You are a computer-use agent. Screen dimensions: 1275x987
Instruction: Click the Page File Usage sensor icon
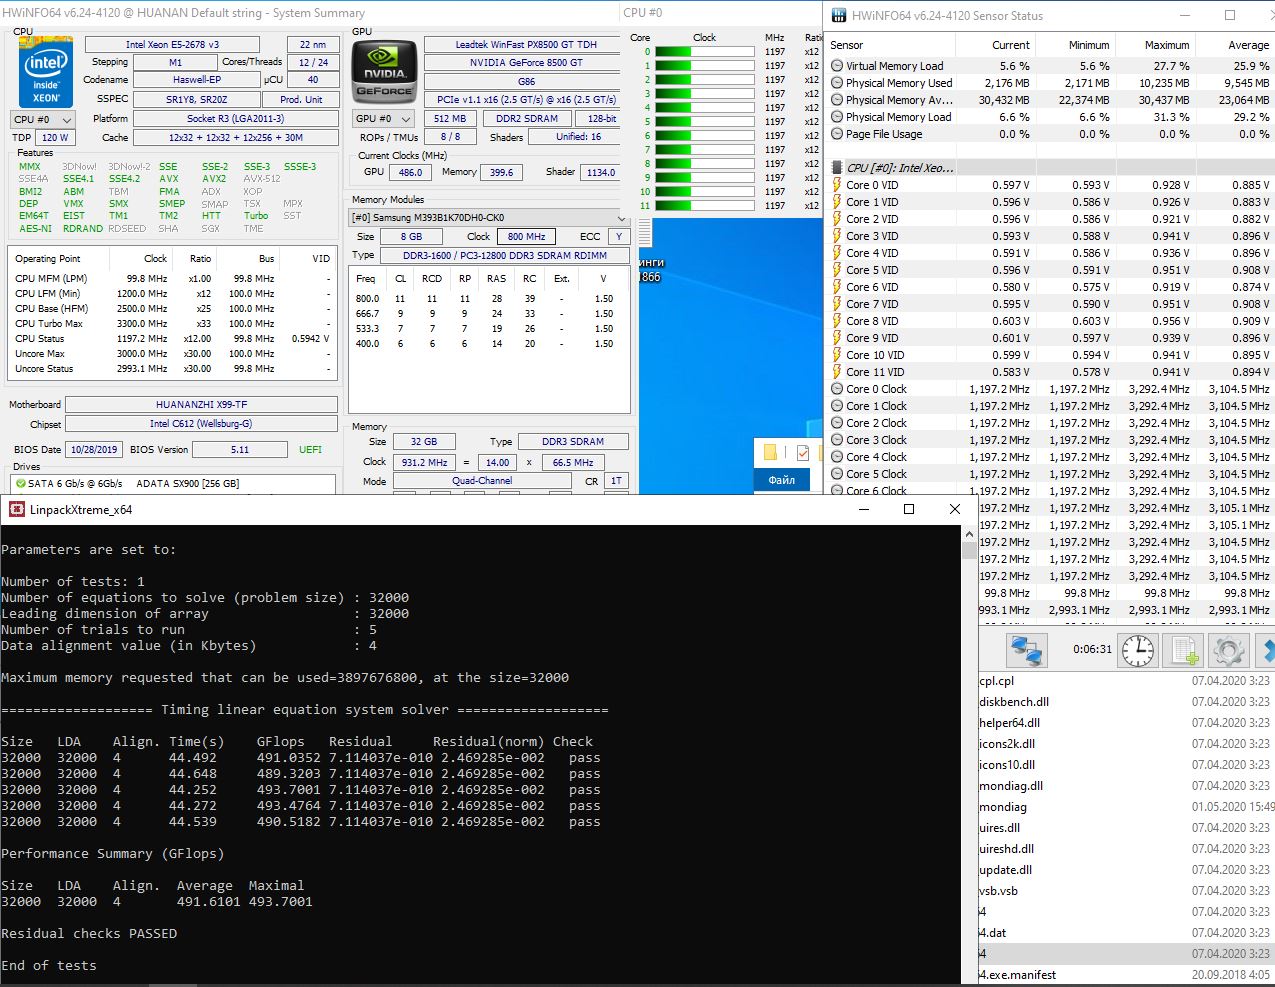click(837, 134)
